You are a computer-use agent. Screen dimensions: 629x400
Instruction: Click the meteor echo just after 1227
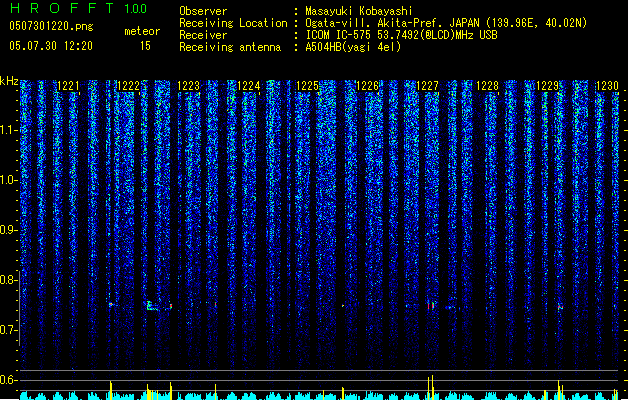(431, 306)
